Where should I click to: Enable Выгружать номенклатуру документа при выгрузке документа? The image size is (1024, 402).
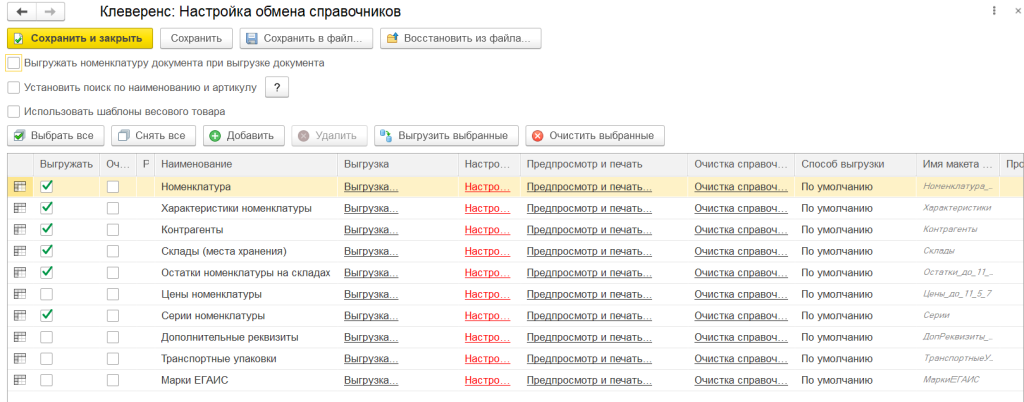14,63
